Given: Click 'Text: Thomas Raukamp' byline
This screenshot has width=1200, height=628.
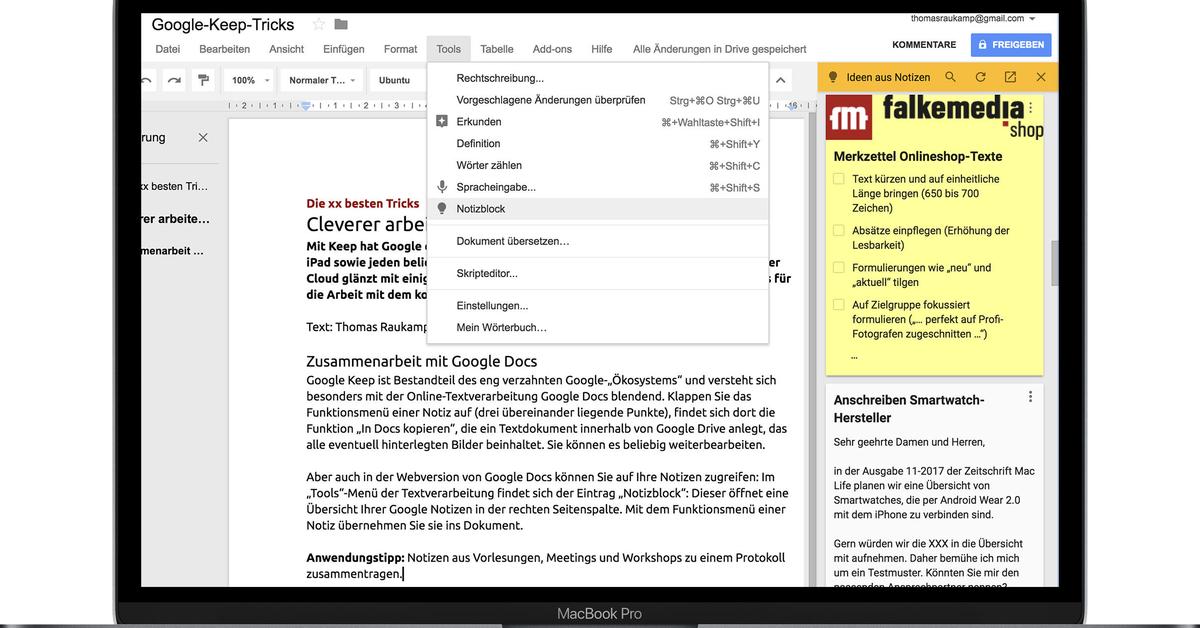Looking at the screenshot, I should pos(367,327).
